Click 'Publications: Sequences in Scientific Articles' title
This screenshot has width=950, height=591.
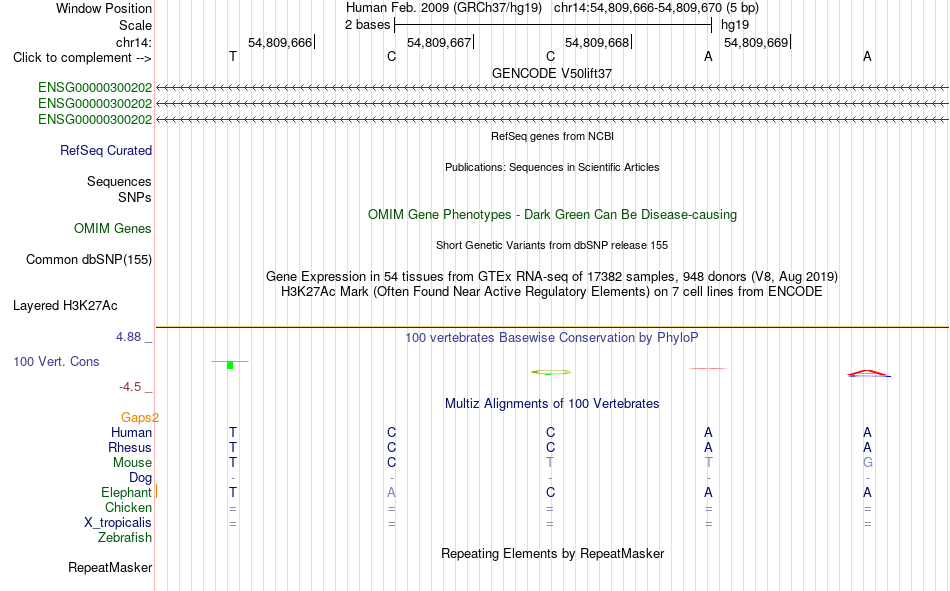click(x=552, y=167)
